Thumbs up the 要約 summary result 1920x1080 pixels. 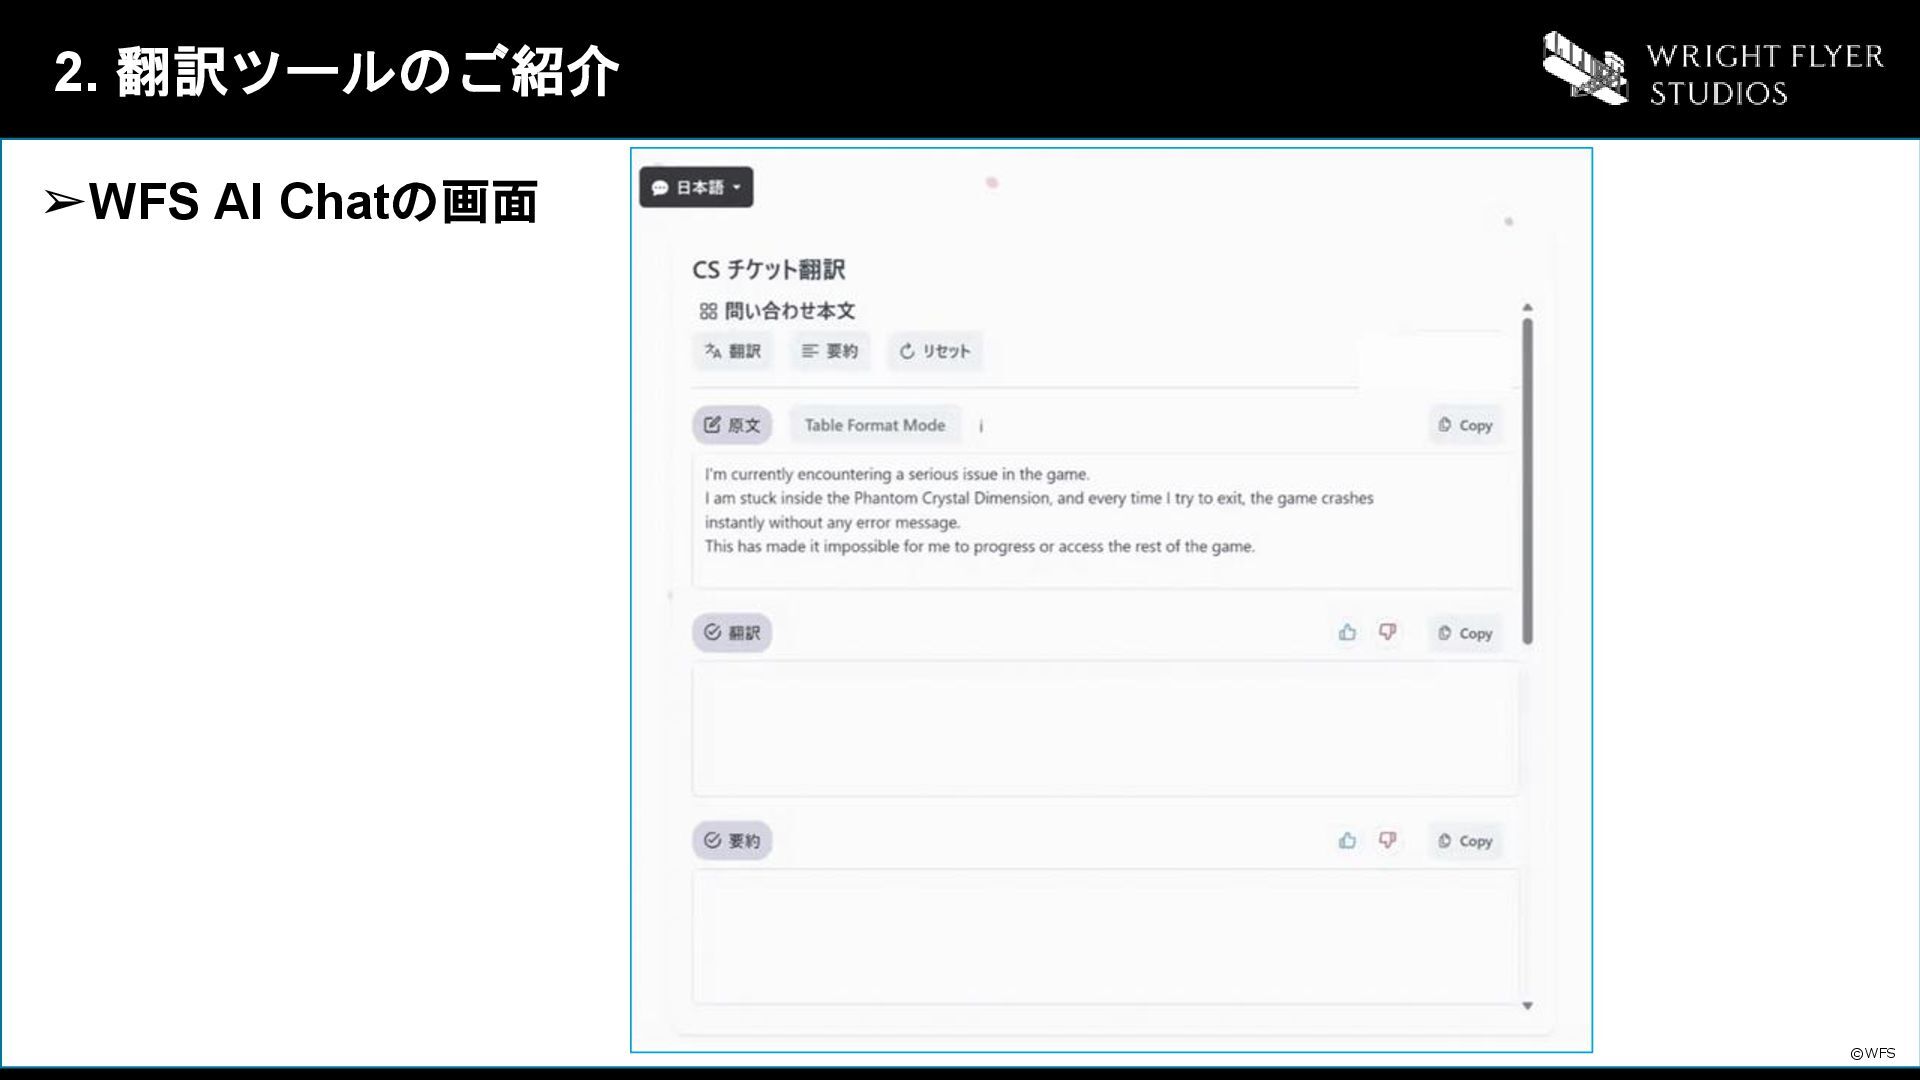pyautogui.click(x=1347, y=840)
